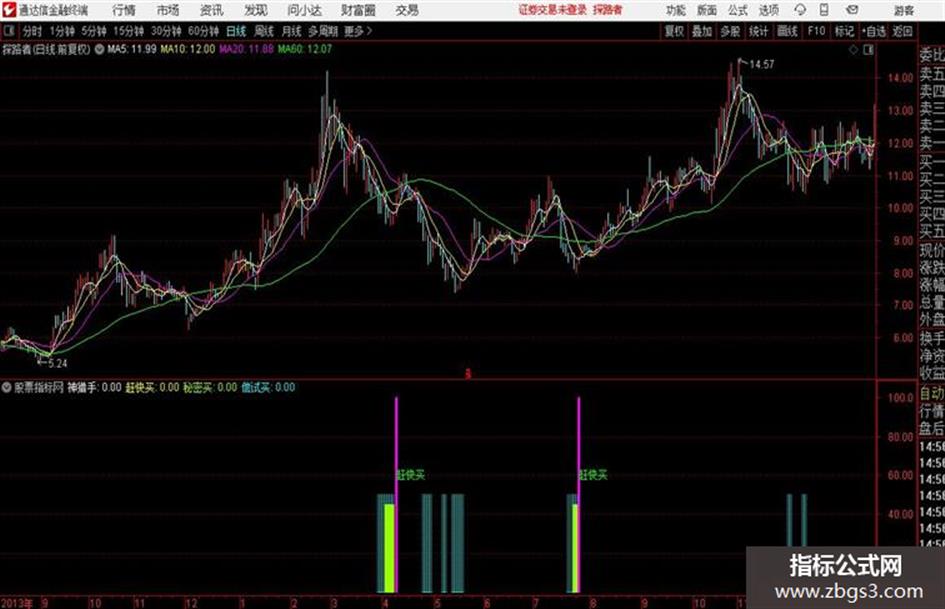
Task: Select the 周线 weekly period tab
Action: pos(264,31)
